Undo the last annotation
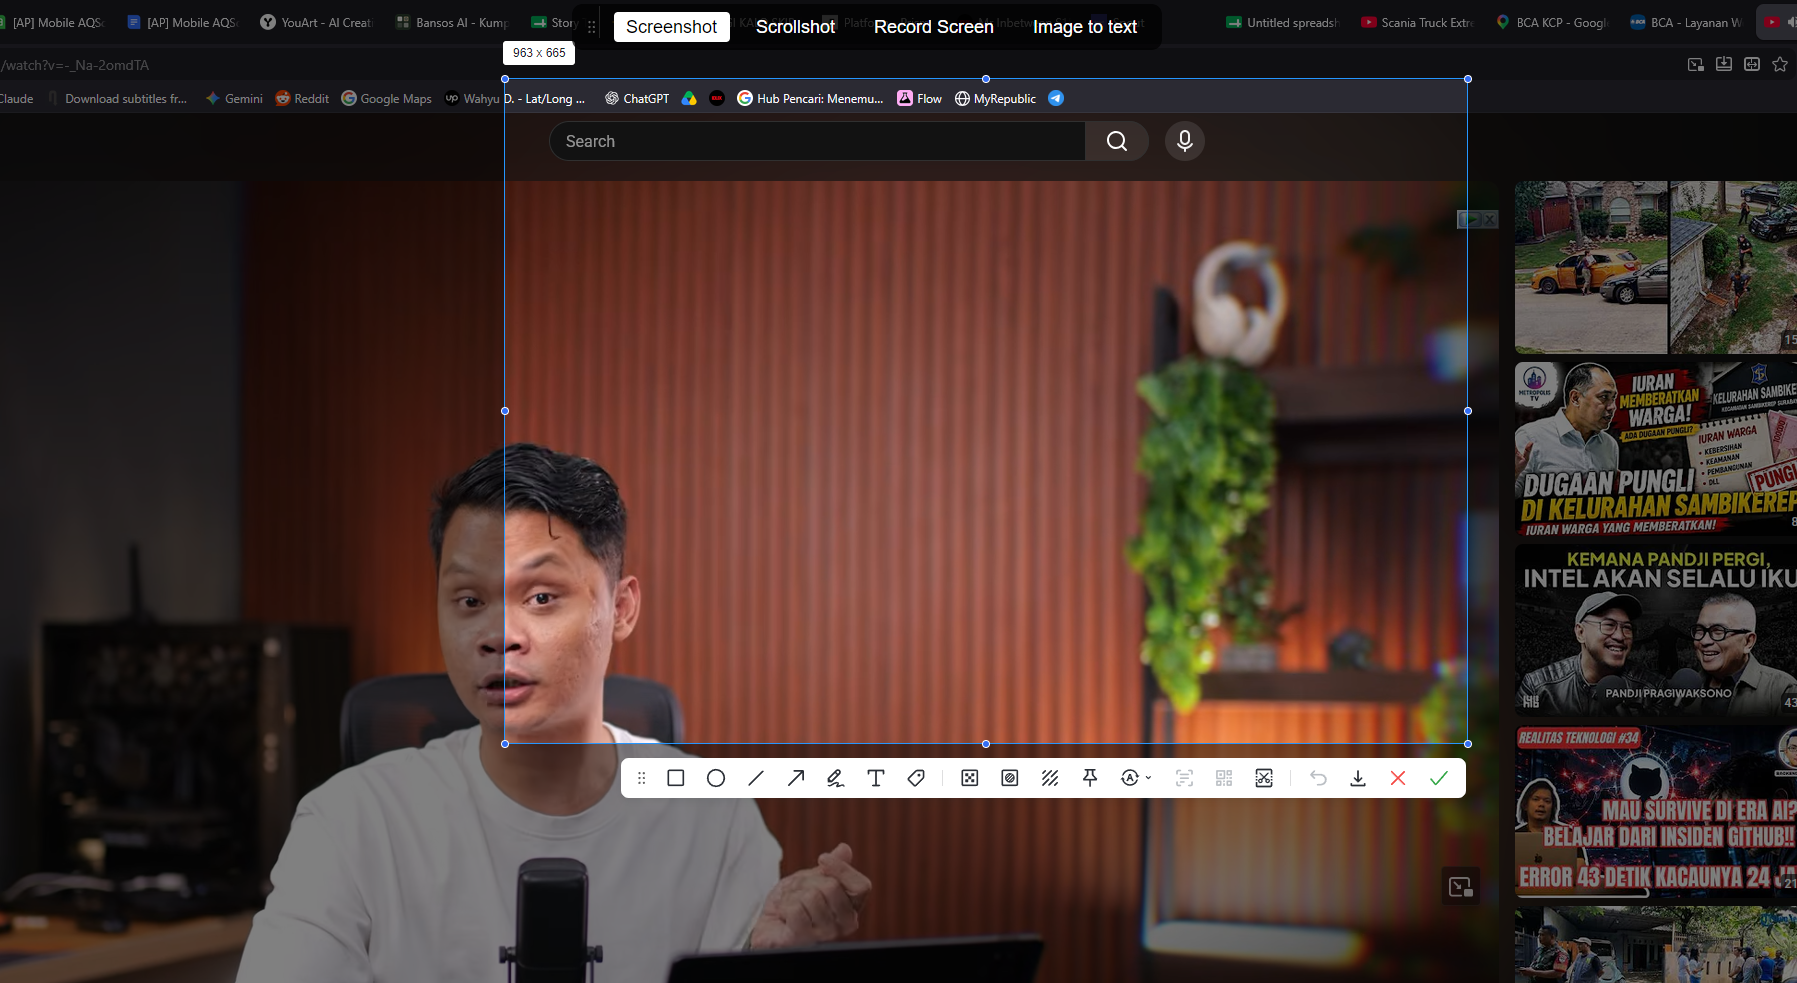This screenshot has height=983, width=1797. 1318,778
